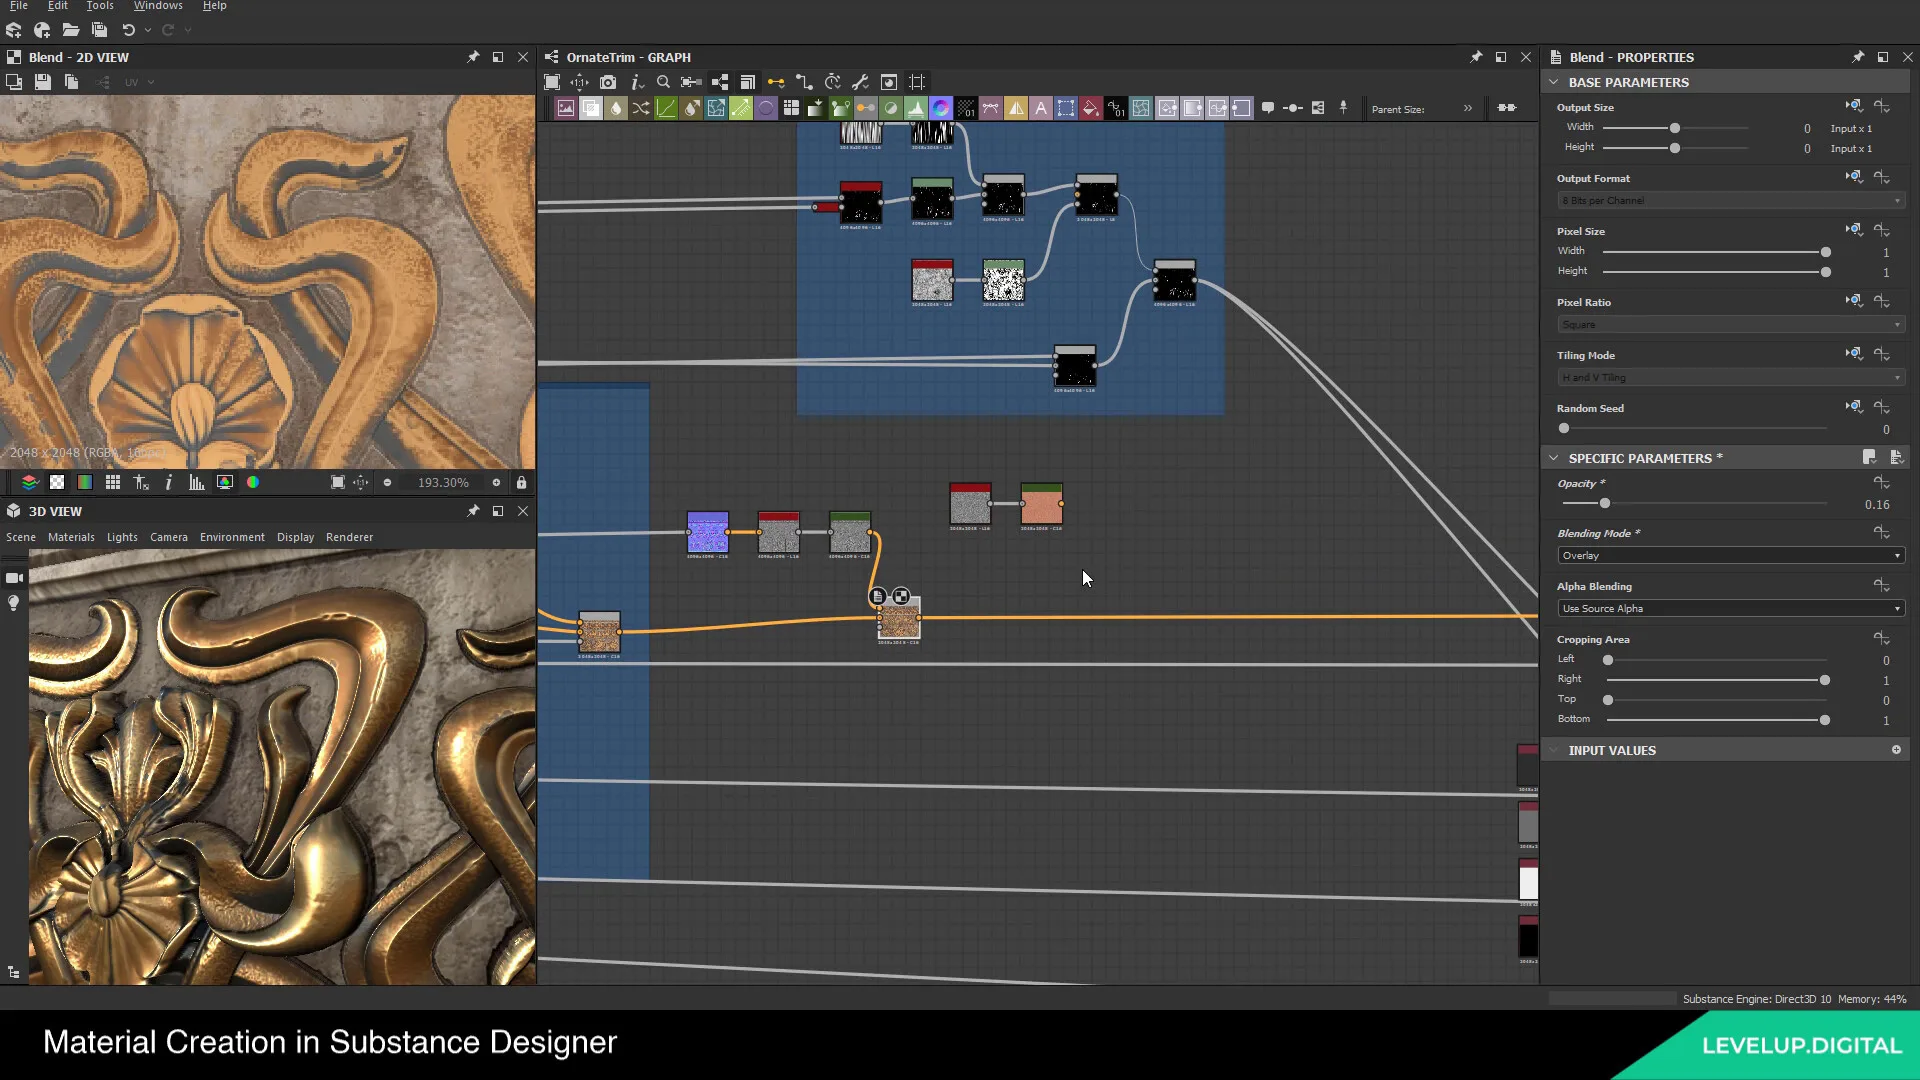Screen dimensions: 1920x1080
Task: Frame all nodes using fit-view icon
Action: [552, 82]
